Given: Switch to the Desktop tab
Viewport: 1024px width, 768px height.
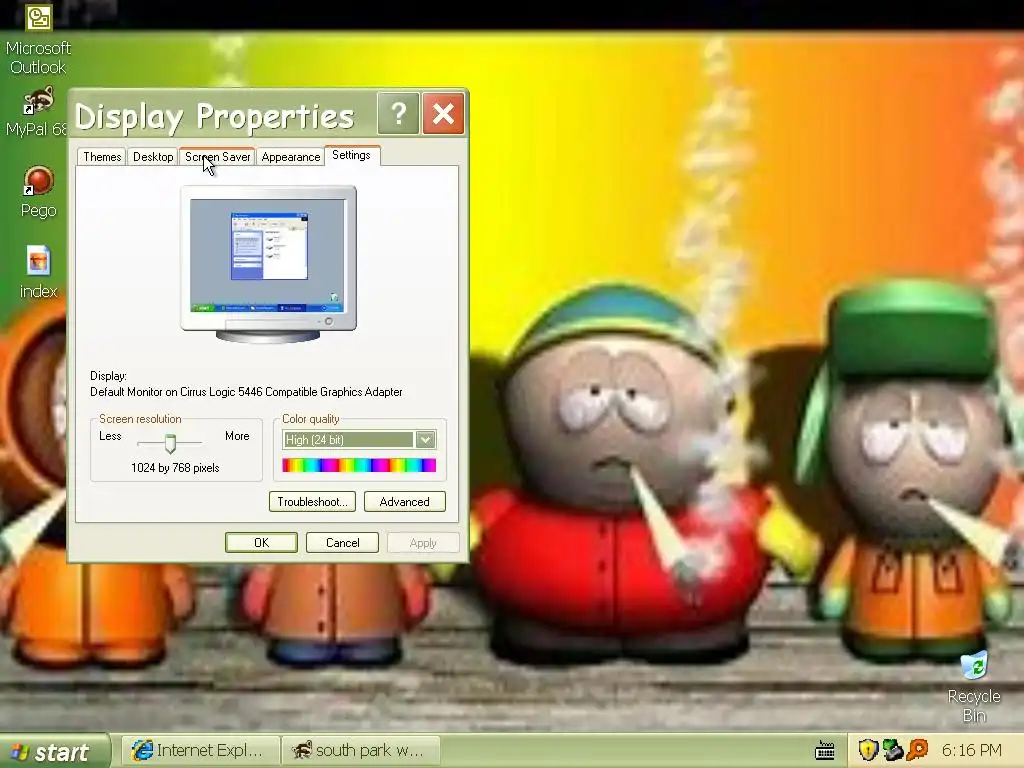Looking at the screenshot, I should click(153, 157).
